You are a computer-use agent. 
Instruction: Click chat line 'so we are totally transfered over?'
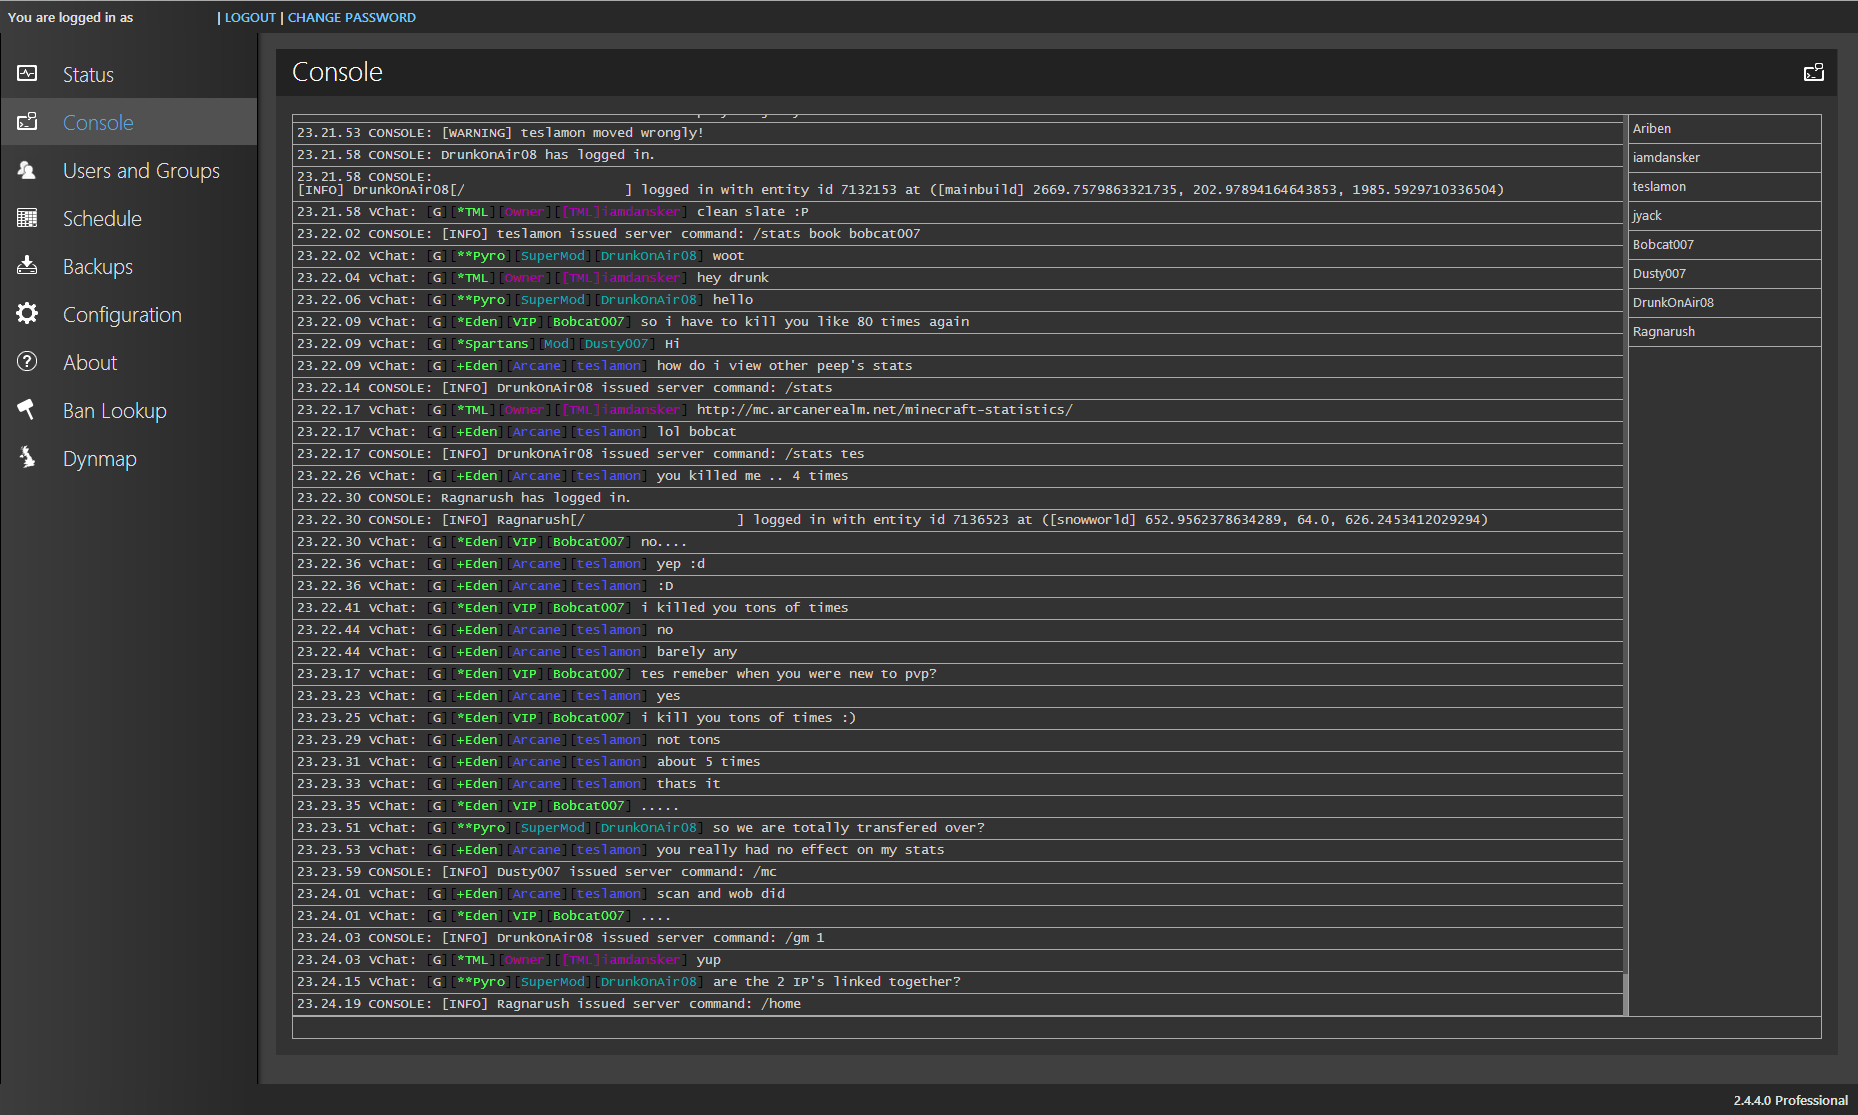click(957, 828)
